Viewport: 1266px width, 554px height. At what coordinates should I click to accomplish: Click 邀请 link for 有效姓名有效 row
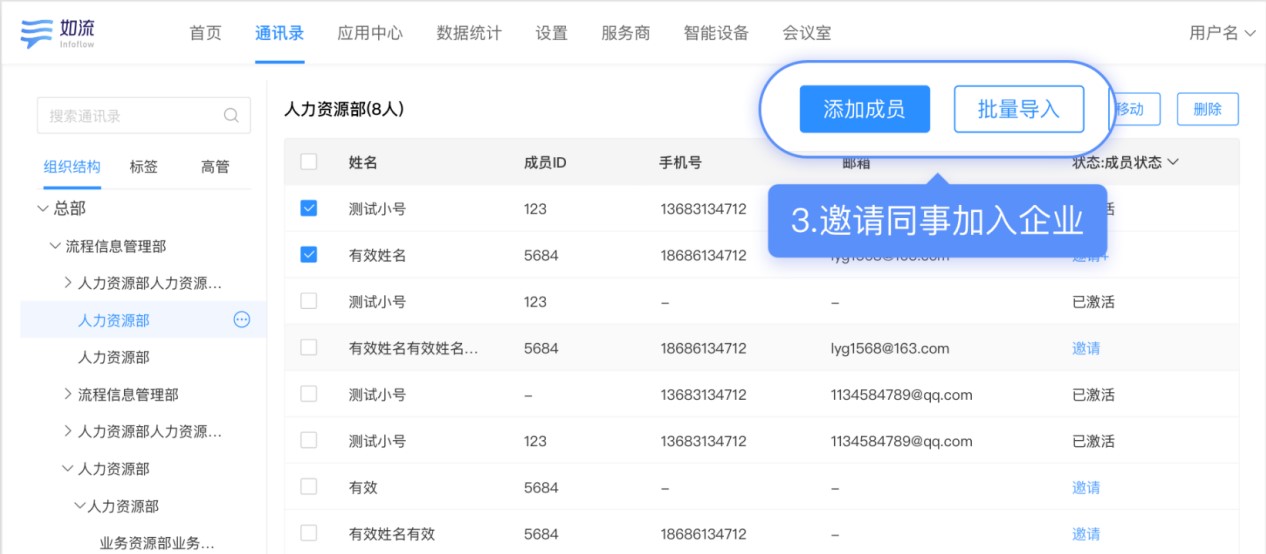point(1086,534)
